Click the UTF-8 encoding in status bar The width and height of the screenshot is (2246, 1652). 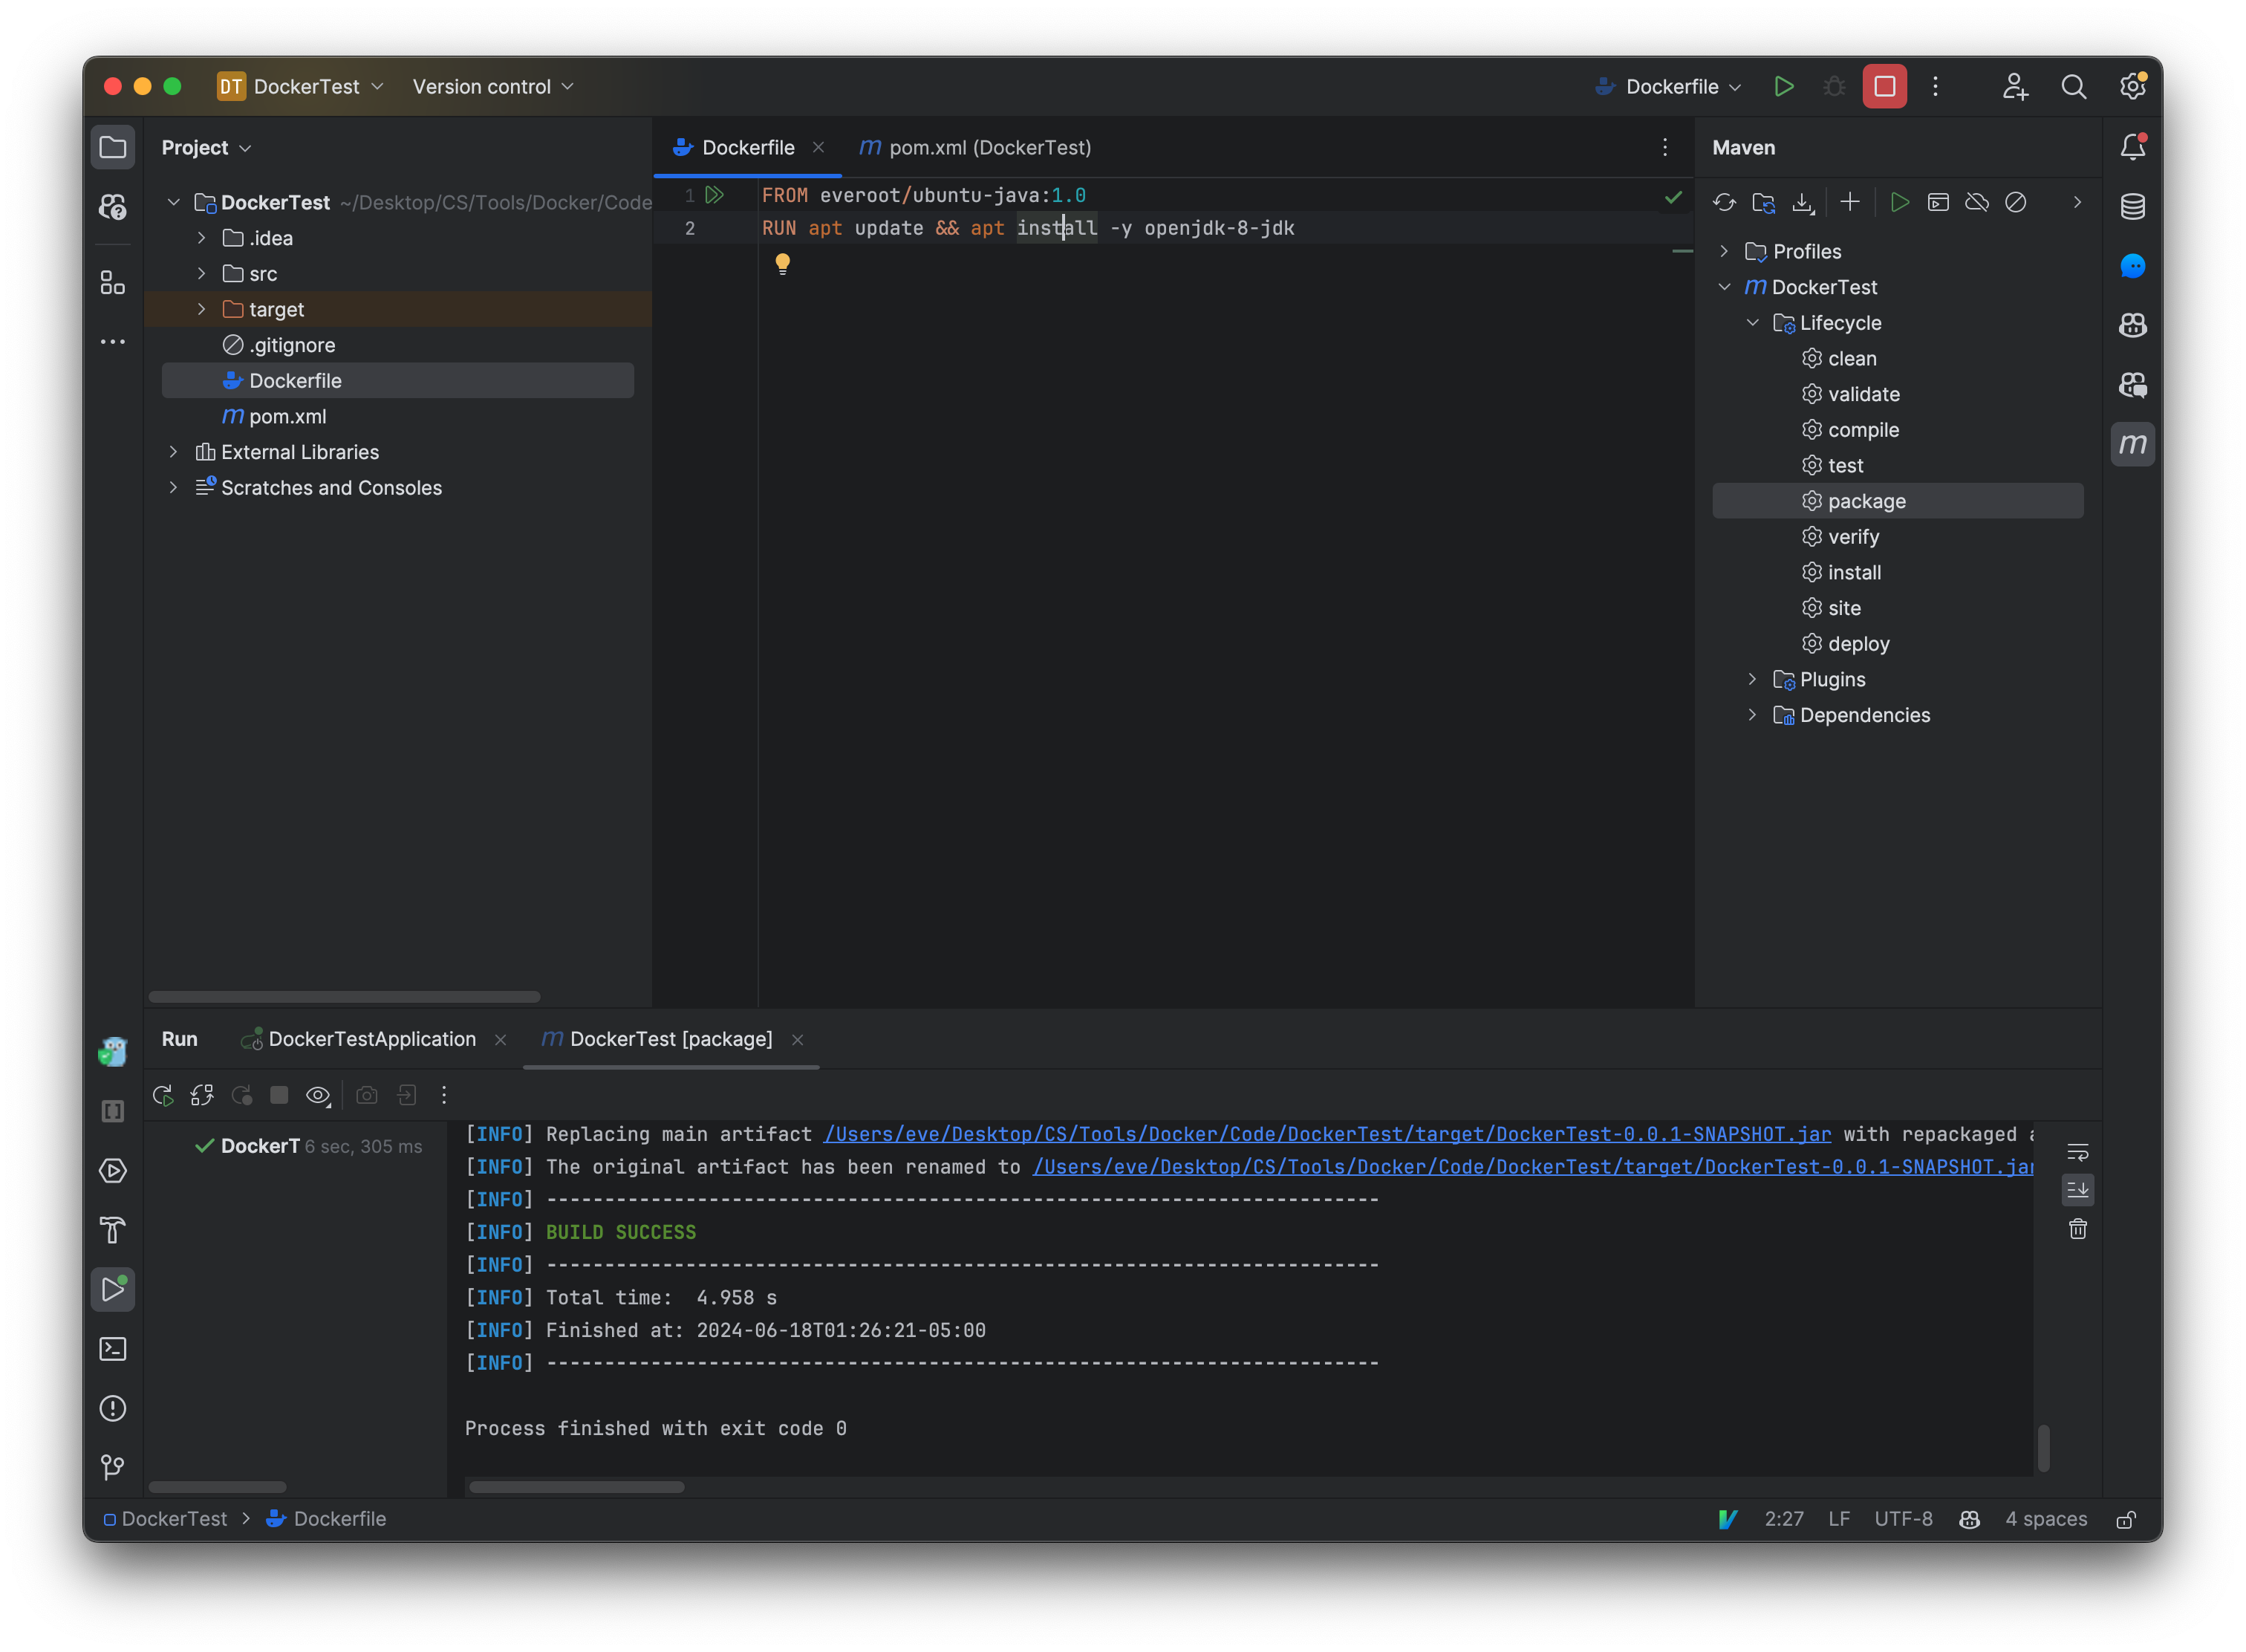tap(1903, 1519)
